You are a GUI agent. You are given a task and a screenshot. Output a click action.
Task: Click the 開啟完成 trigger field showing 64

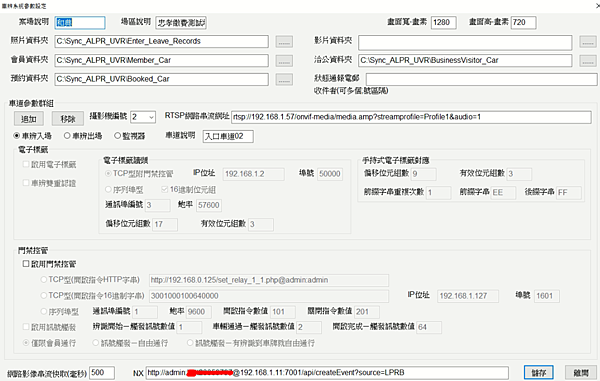[x=429, y=327]
